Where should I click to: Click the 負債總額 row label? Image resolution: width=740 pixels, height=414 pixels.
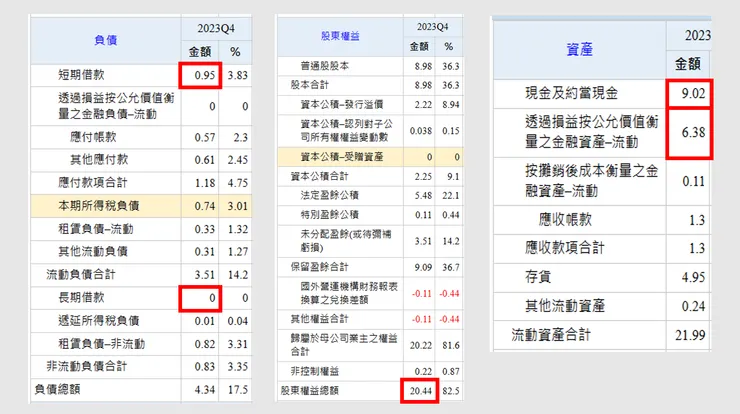coord(58,389)
